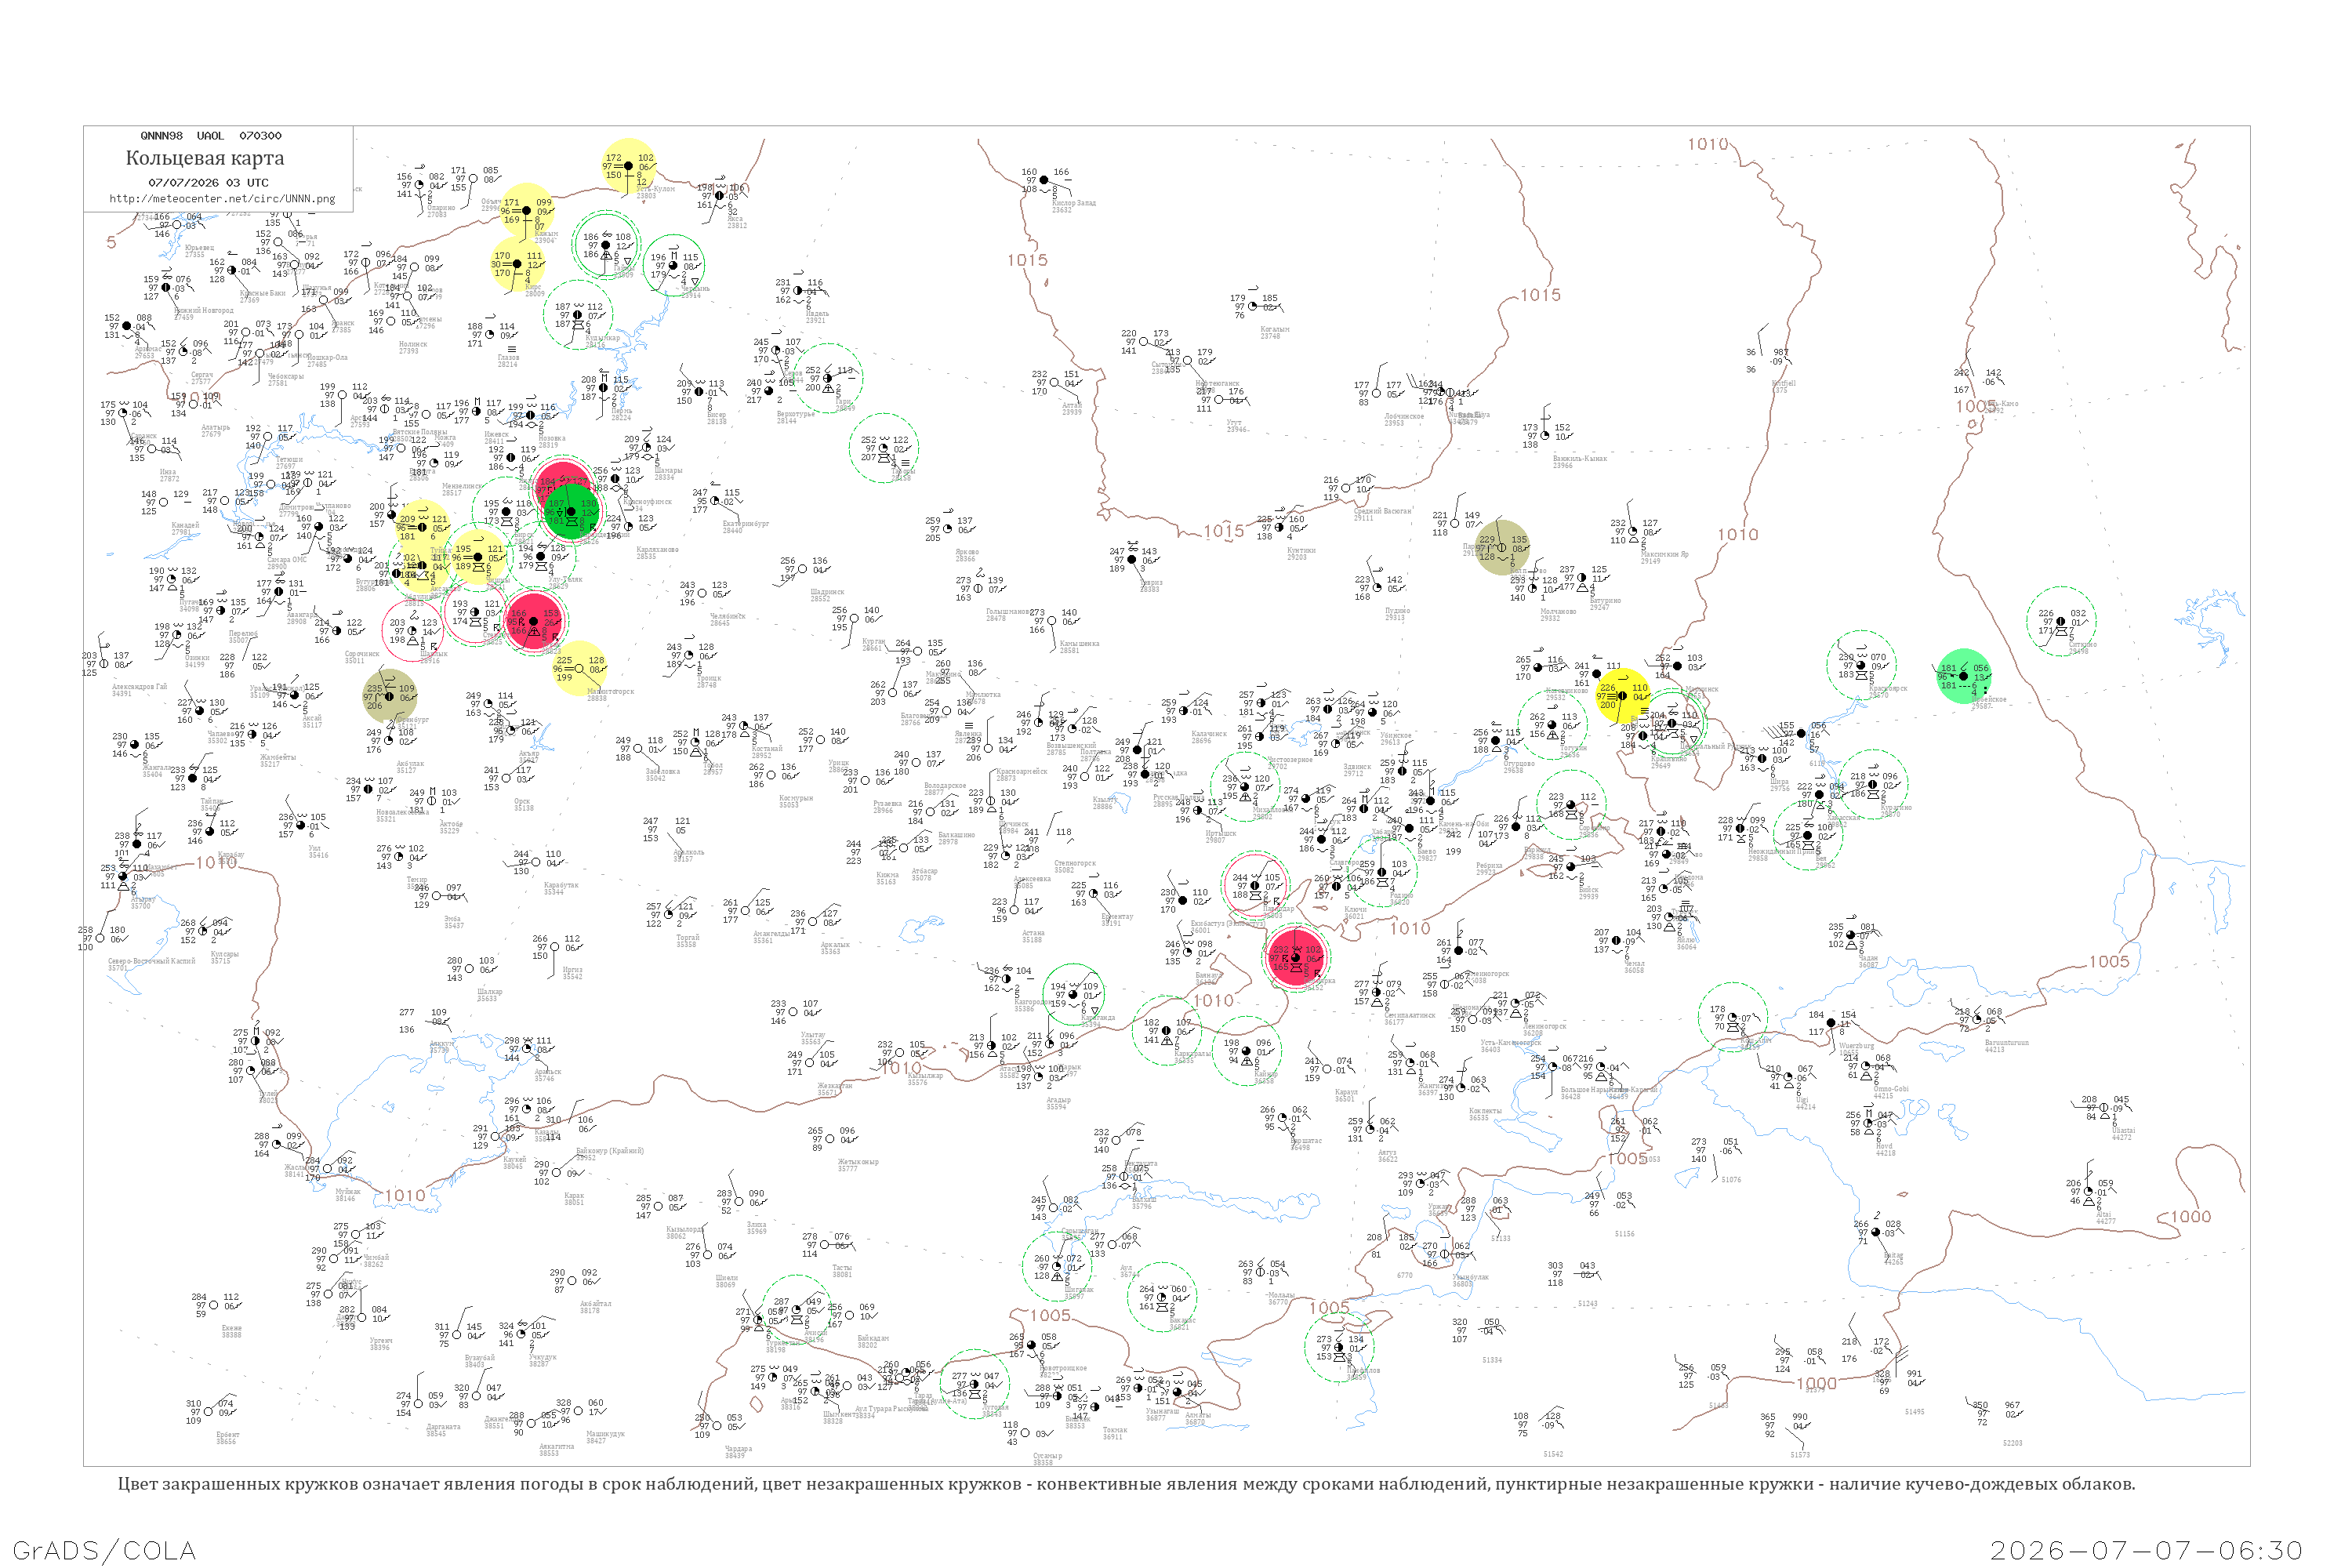Image resolution: width=2352 pixels, height=1568 pixels.
Task: Click the station label "Жезказган 35671"
Action: tap(834, 1090)
